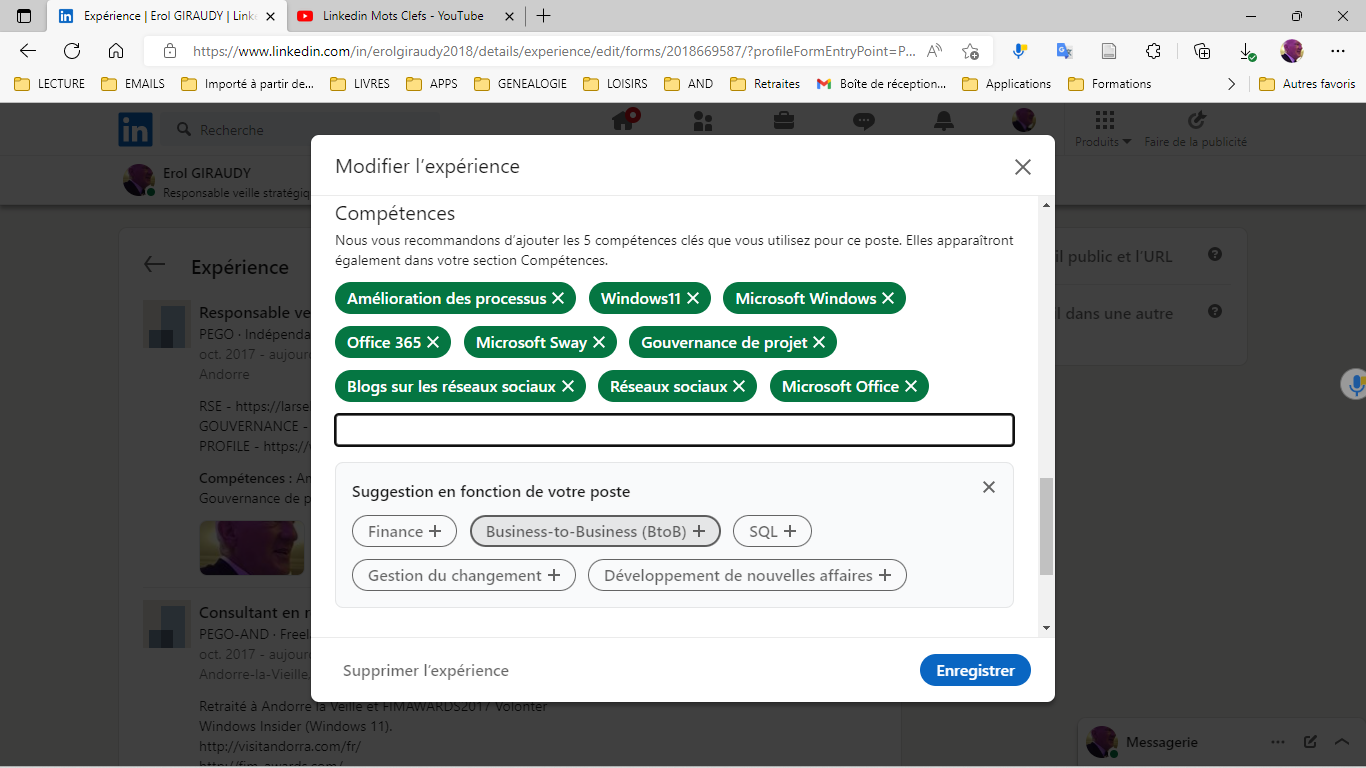Click the Enregistrer button
Screen dimensions: 1366x768
(975, 670)
